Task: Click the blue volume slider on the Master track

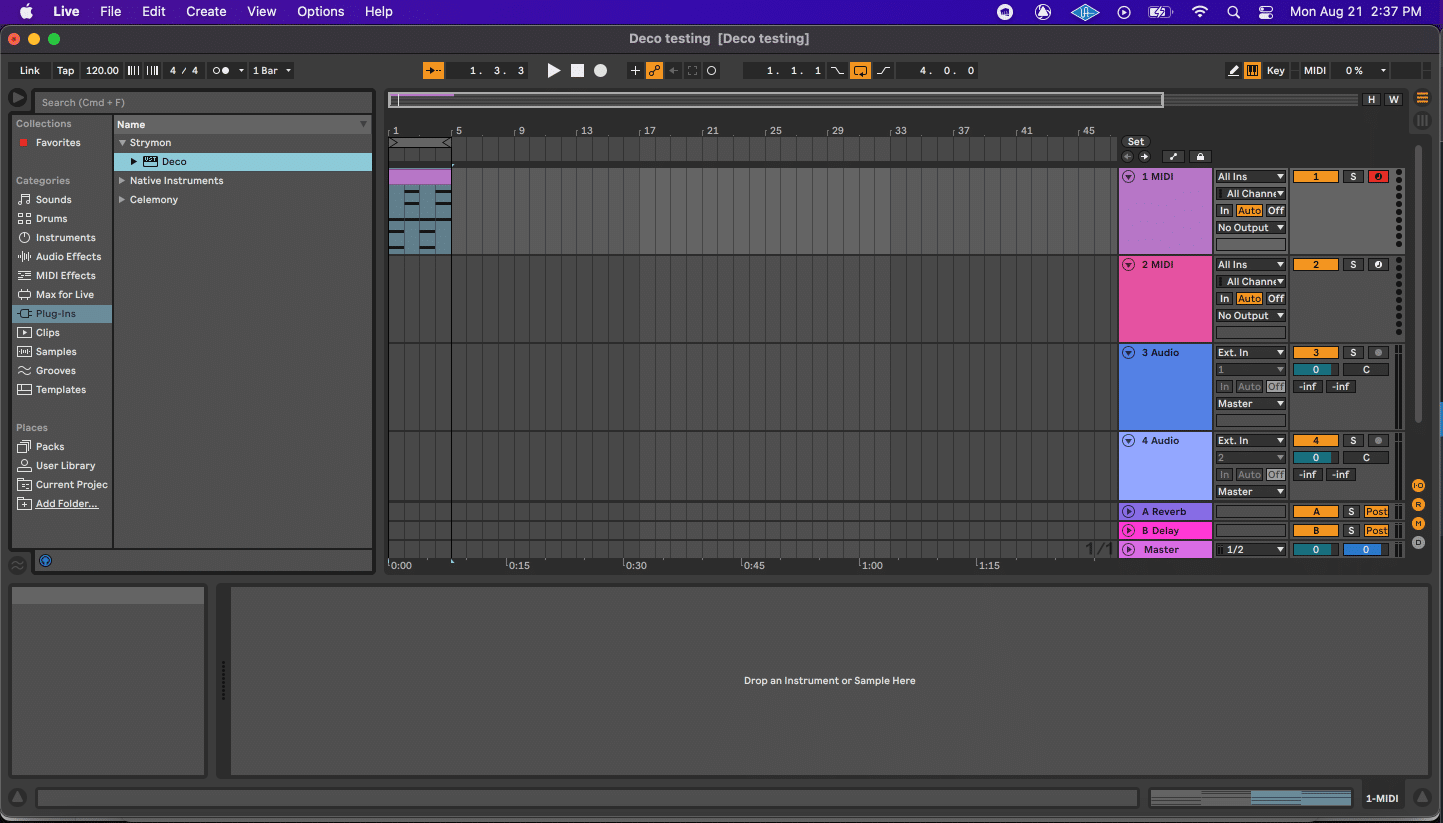Action: coord(1364,549)
